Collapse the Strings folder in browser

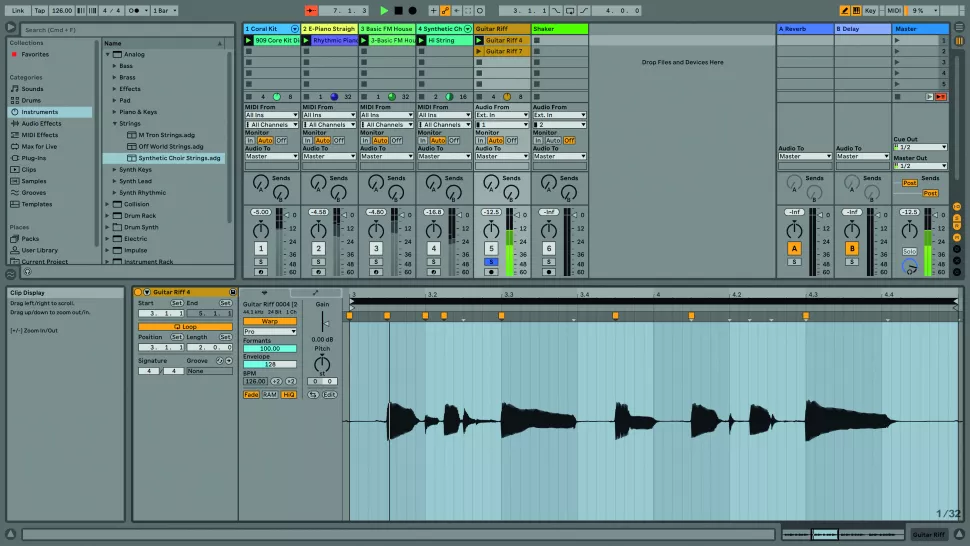[113, 124]
